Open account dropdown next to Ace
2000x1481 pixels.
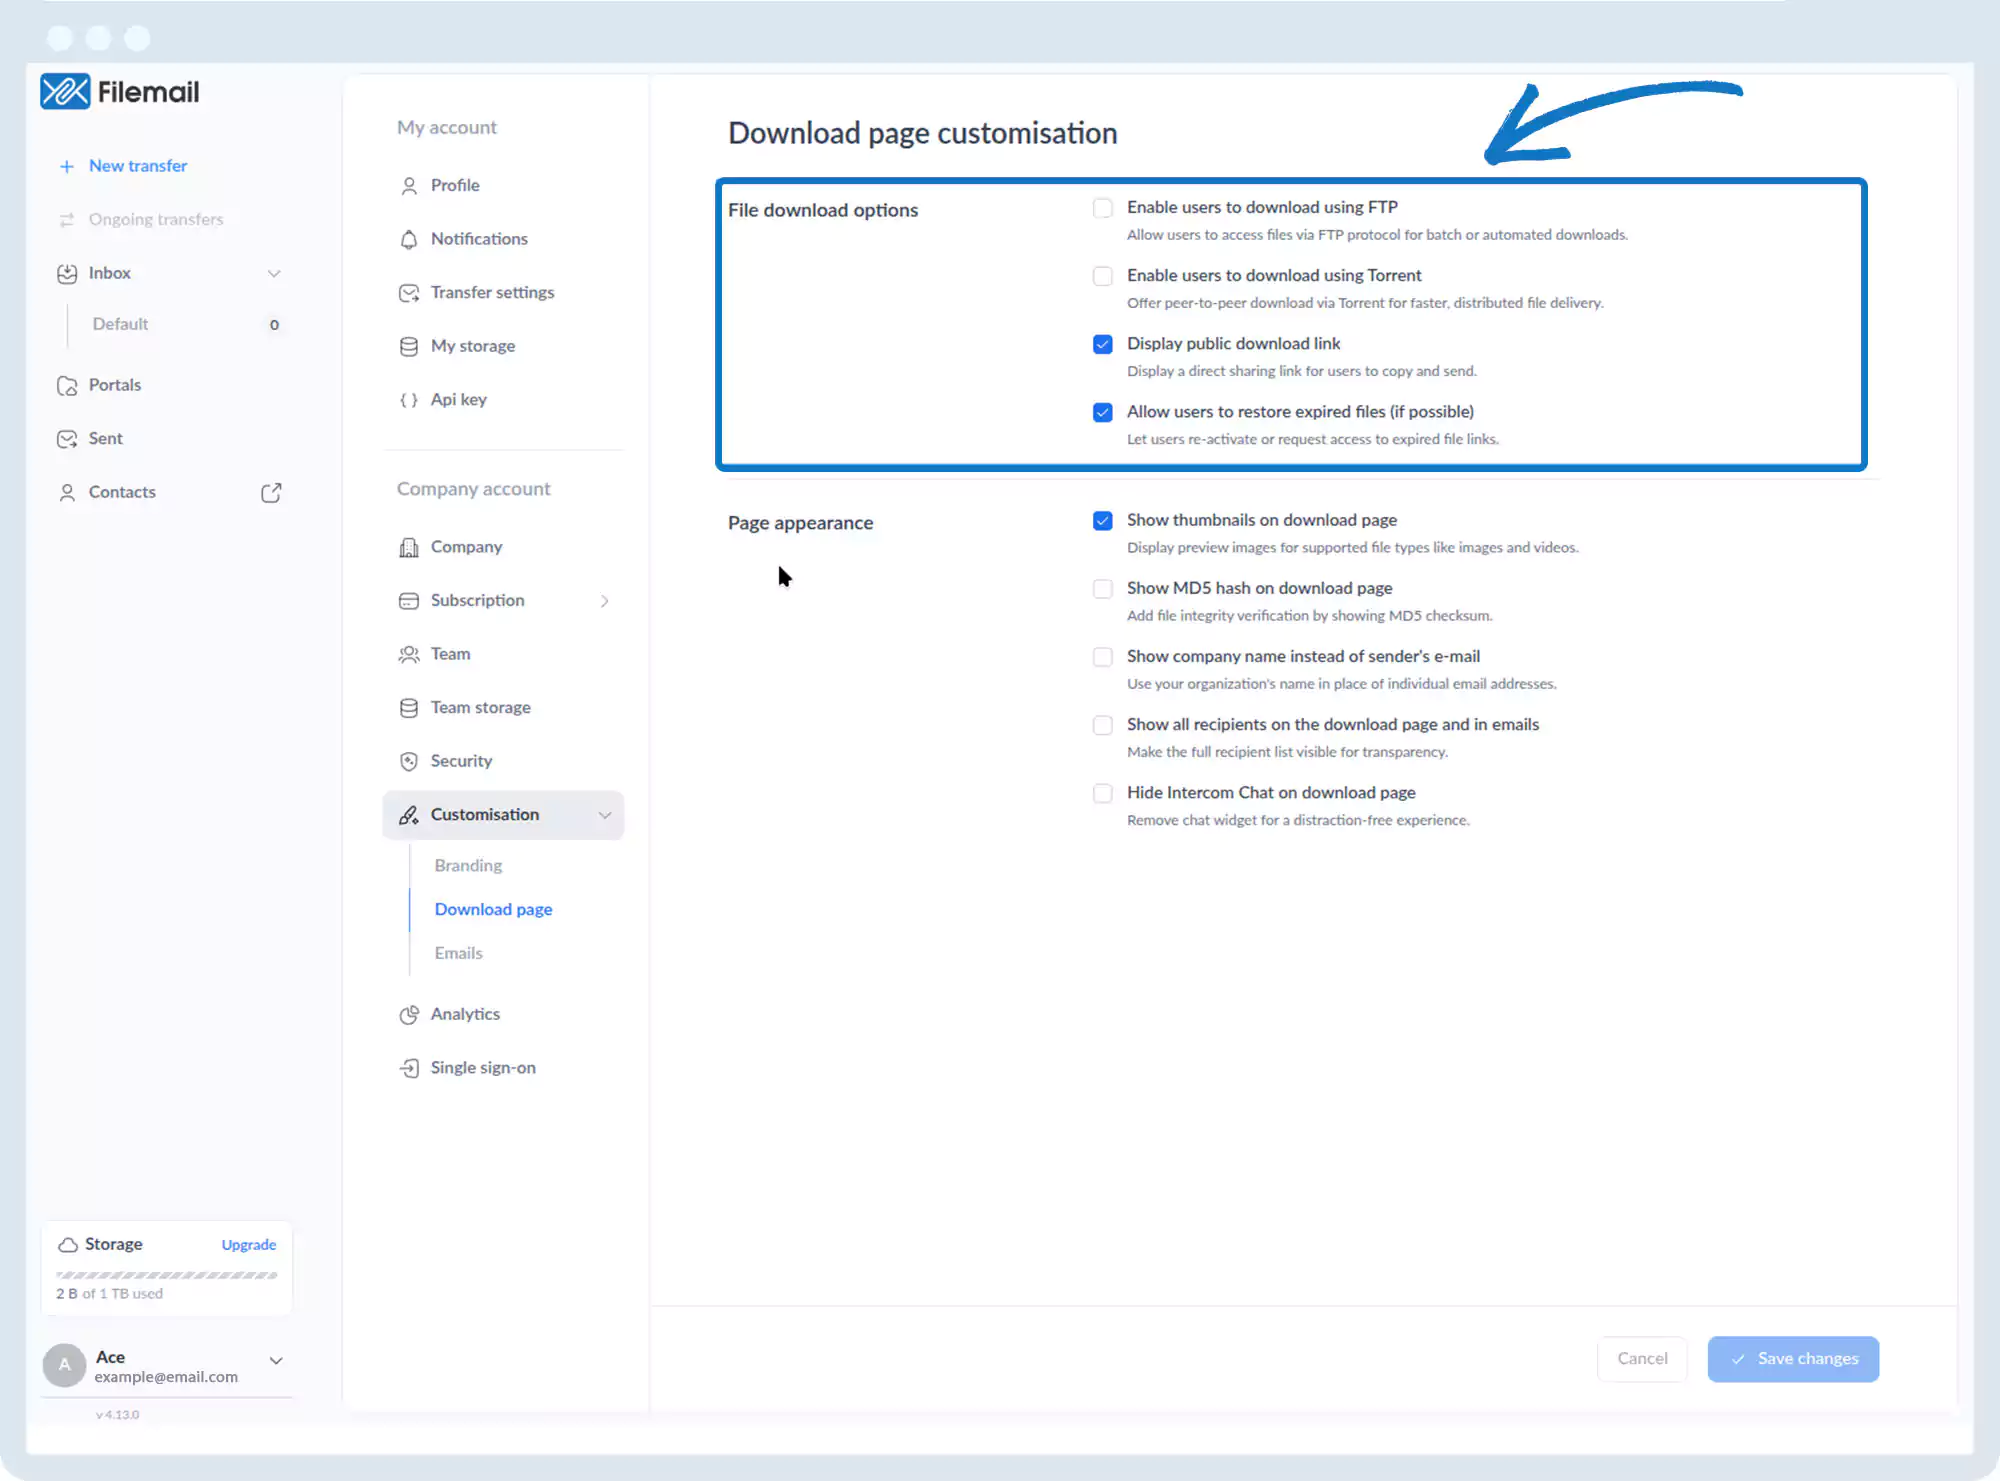coord(276,1360)
